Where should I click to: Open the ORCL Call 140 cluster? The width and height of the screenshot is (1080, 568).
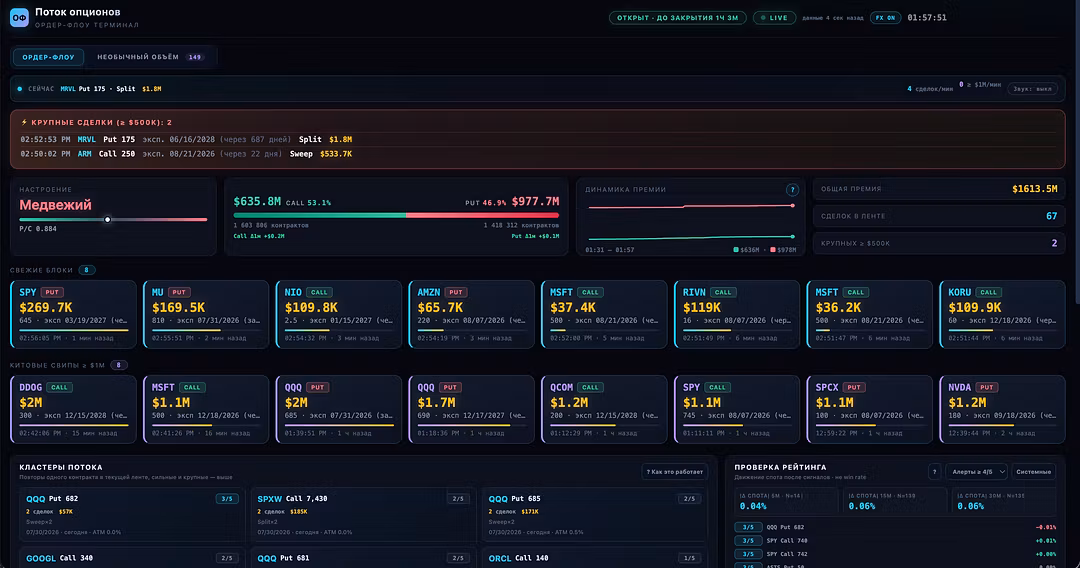coord(593,558)
